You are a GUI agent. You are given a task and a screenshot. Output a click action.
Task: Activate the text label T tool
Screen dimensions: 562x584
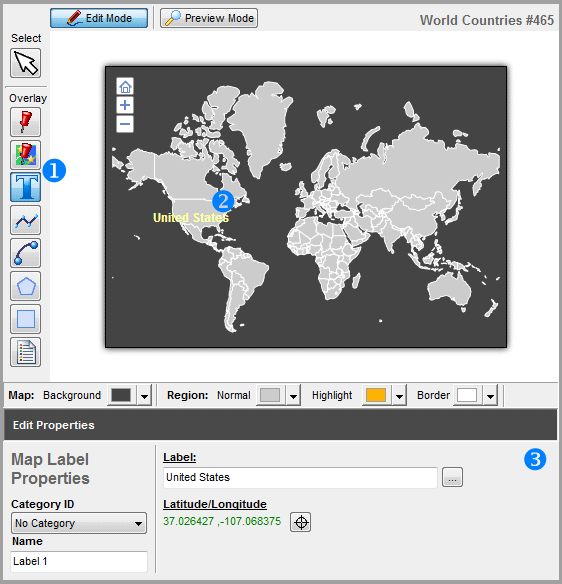coord(25,187)
